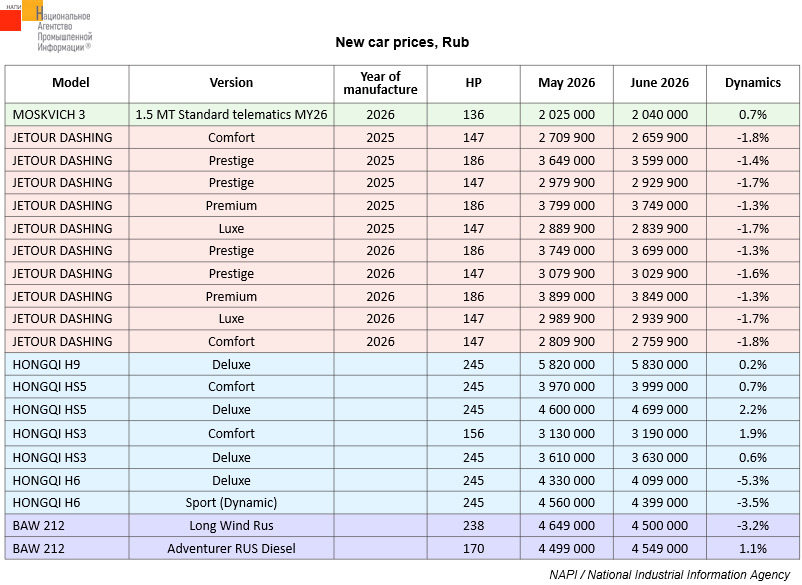802x585 pixels.
Task: Select the 1.5 MT Standard telematics MY26 cell
Action: coord(231,115)
